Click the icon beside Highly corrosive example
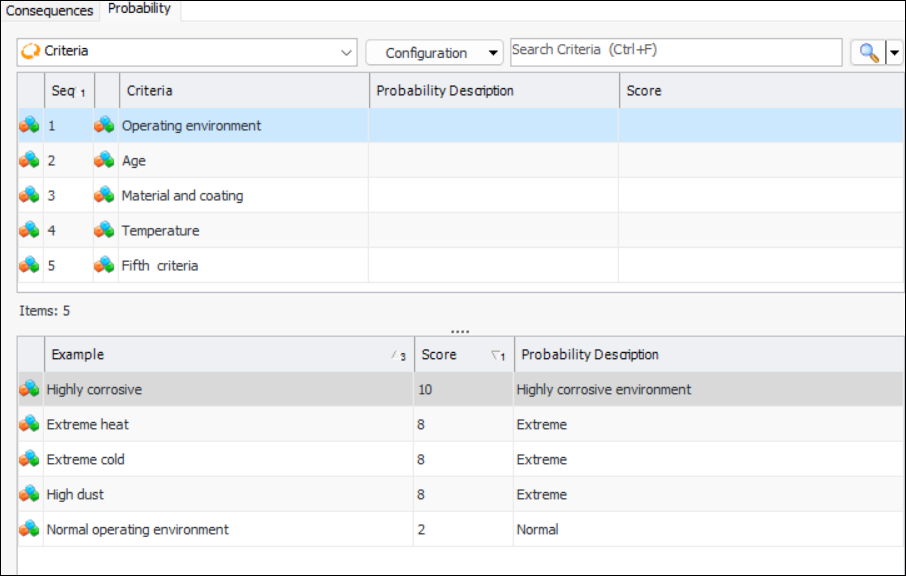The height and width of the screenshot is (576, 906). [30, 390]
